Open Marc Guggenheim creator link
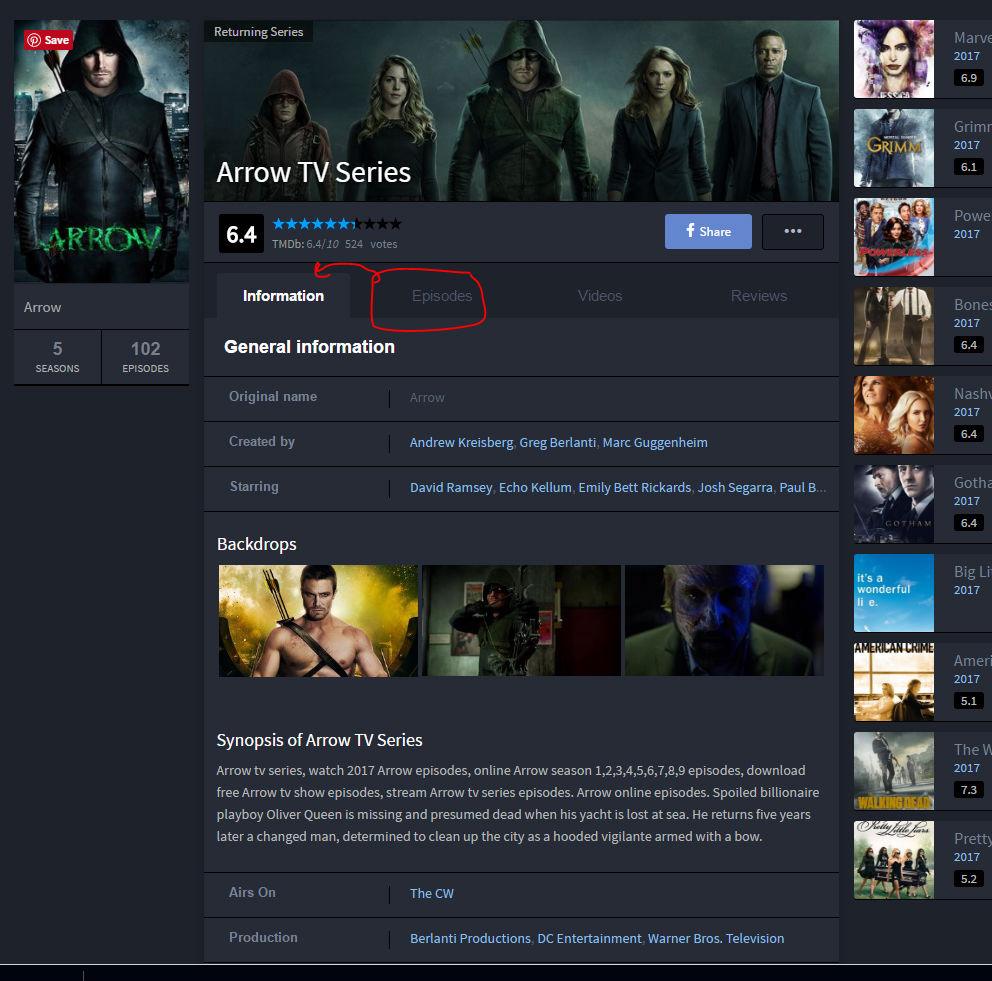The width and height of the screenshot is (992, 981). (655, 442)
